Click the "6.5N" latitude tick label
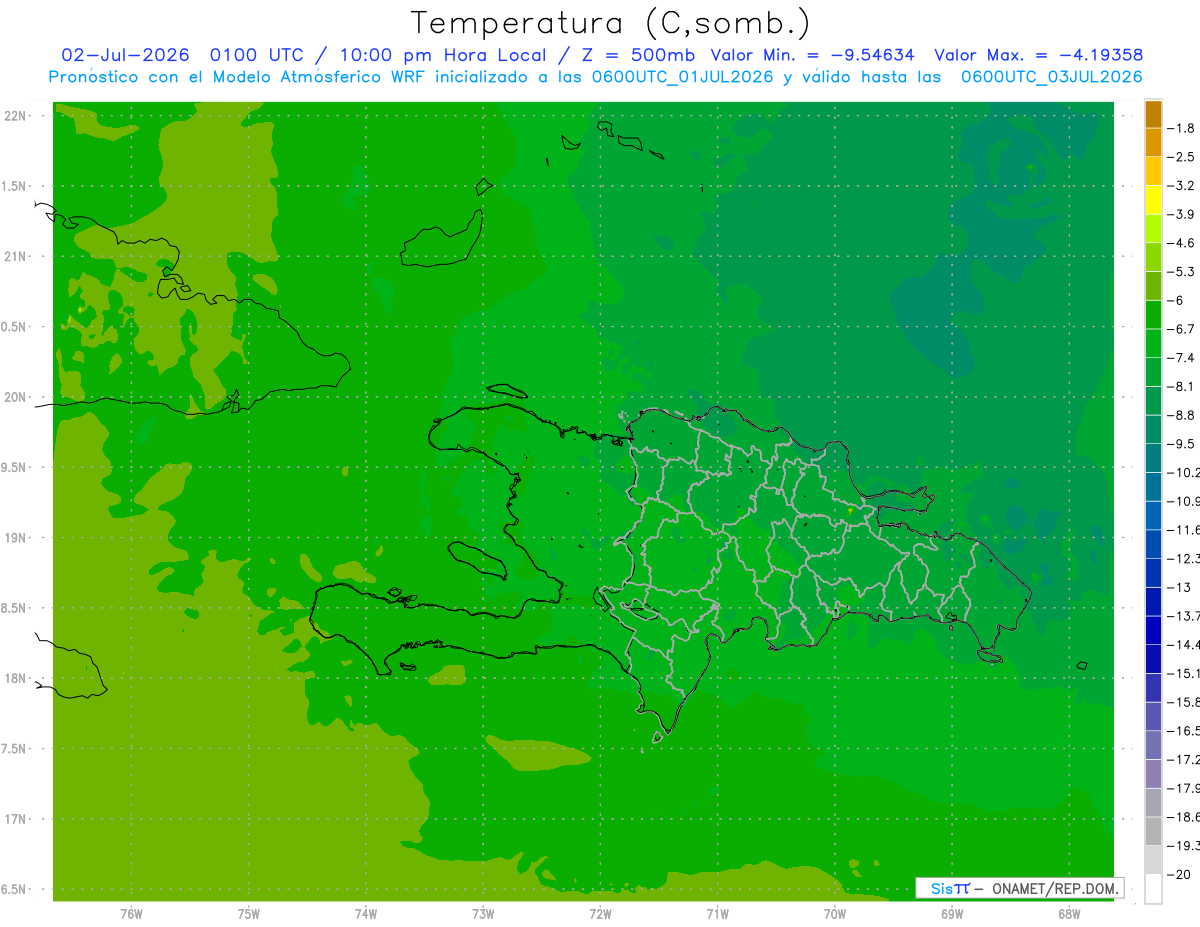1200x927 pixels. coord(14,889)
